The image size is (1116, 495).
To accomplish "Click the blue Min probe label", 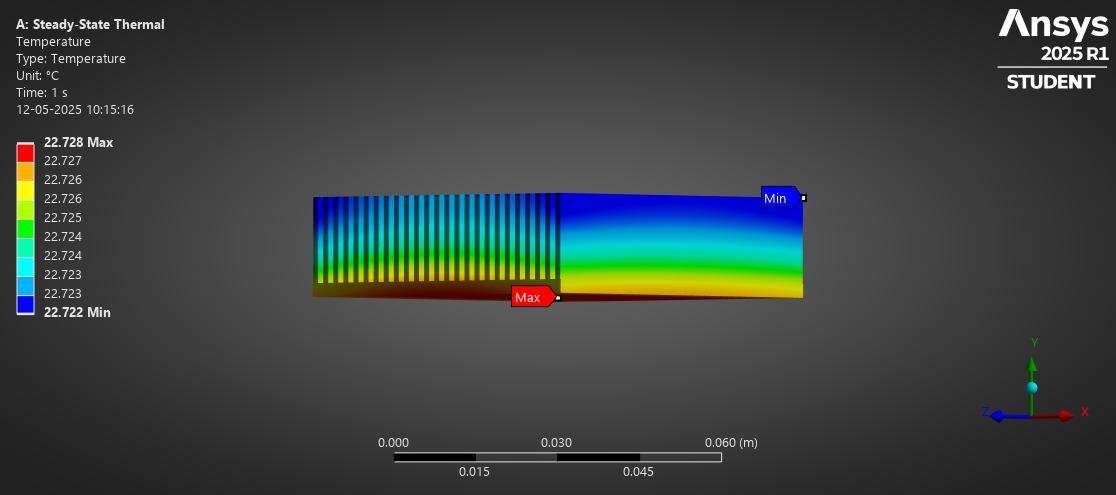I will click(777, 198).
